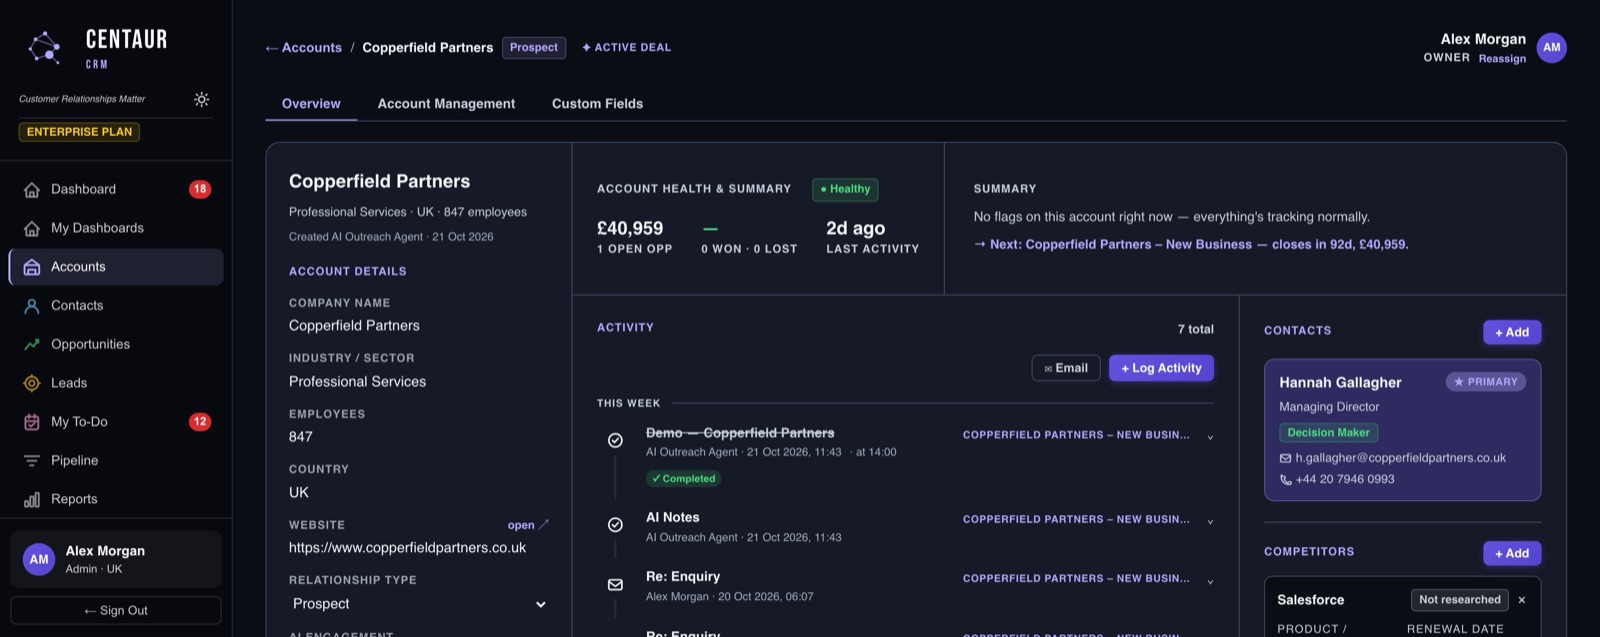1600x637 pixels.
Task: Add a competitor with + Add
Action: tap(1512, 553)
